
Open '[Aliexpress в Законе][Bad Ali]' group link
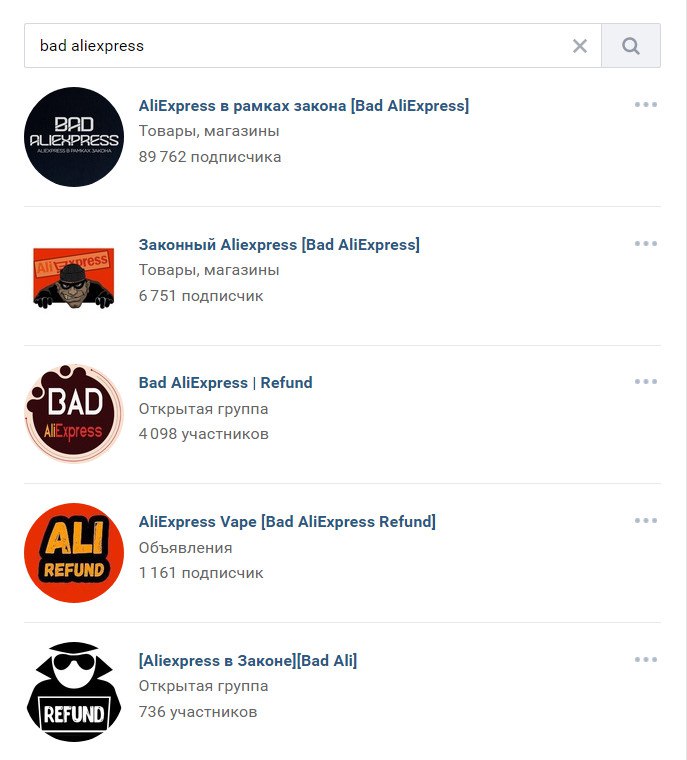[x=247, y=660]
